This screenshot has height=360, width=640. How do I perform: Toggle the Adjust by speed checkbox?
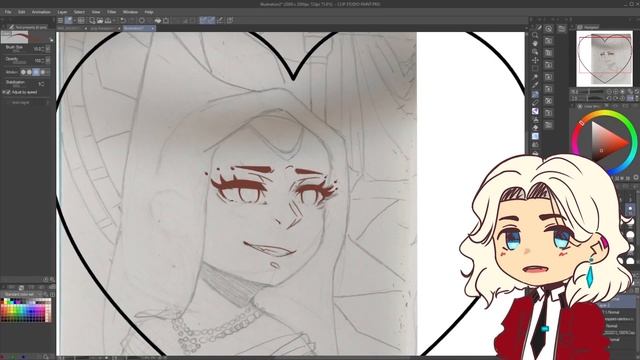8,93
